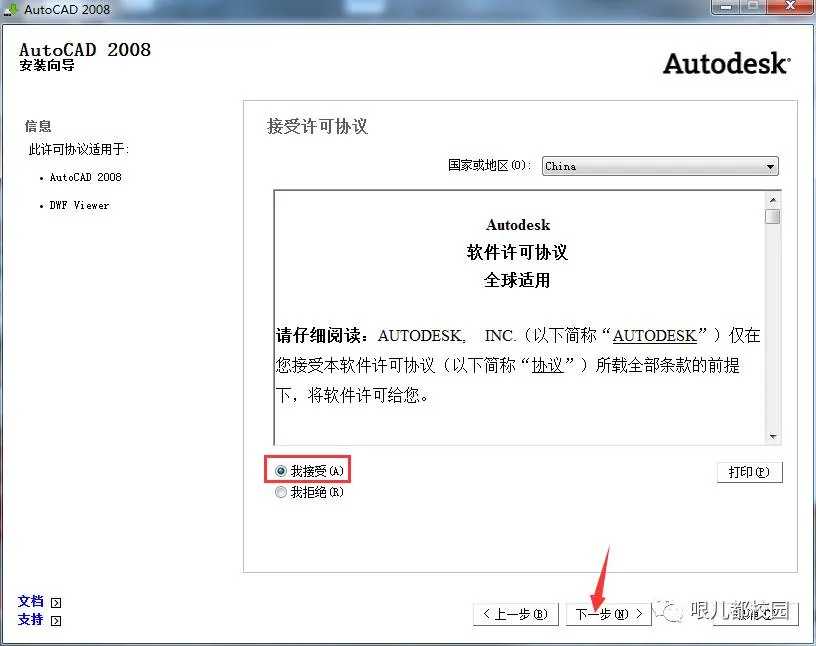
Task: Click the 软件许可协议 heading in license text
Action: (517, 252)
